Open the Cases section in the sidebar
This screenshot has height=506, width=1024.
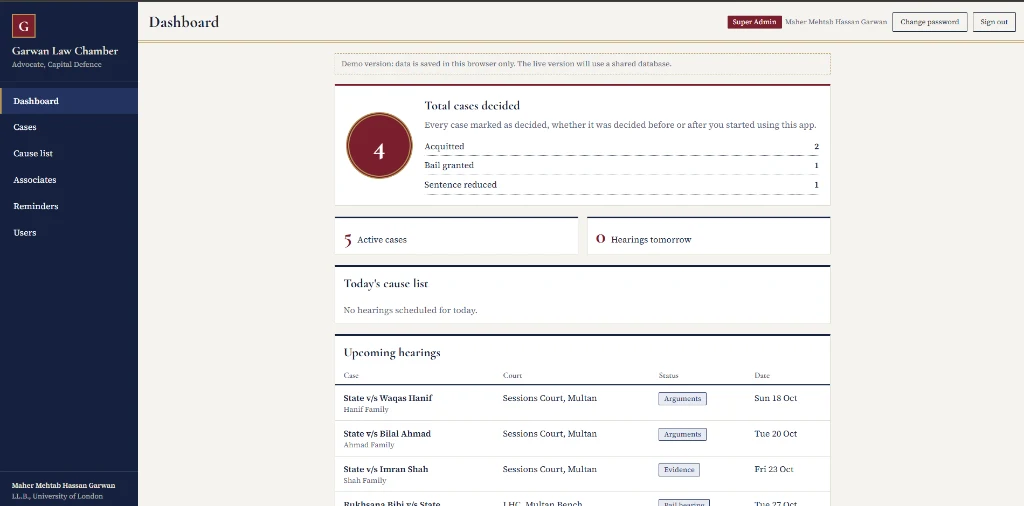point(69,127)
